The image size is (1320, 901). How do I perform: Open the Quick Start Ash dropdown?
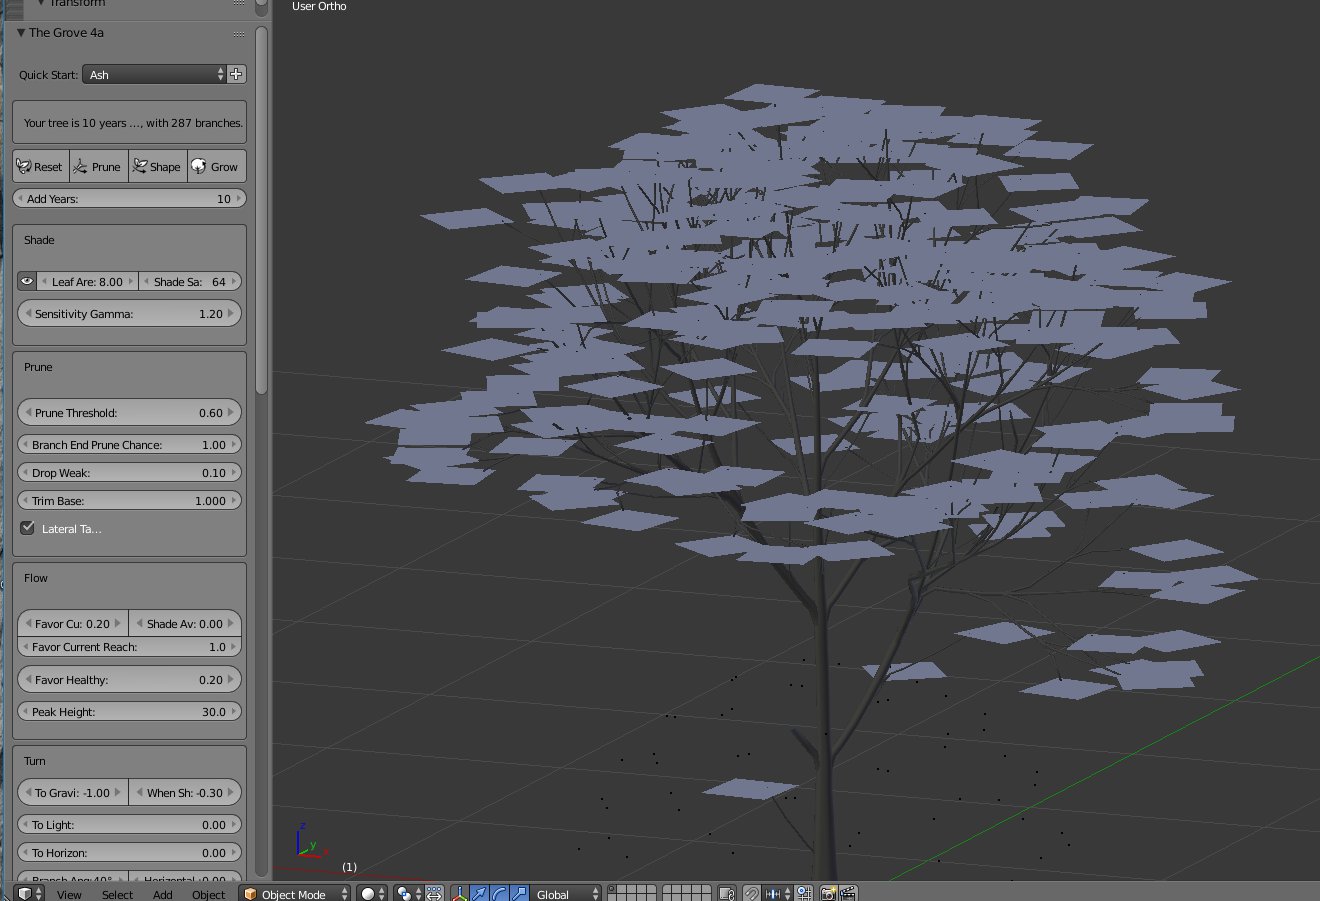click(x=155, y=74)
